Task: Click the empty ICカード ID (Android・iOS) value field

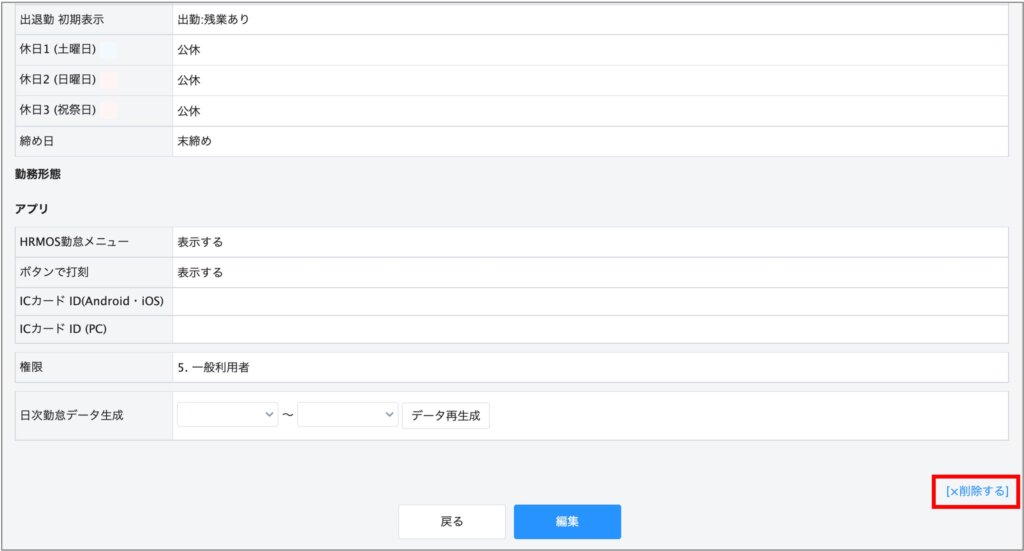Action: (589, 301)
